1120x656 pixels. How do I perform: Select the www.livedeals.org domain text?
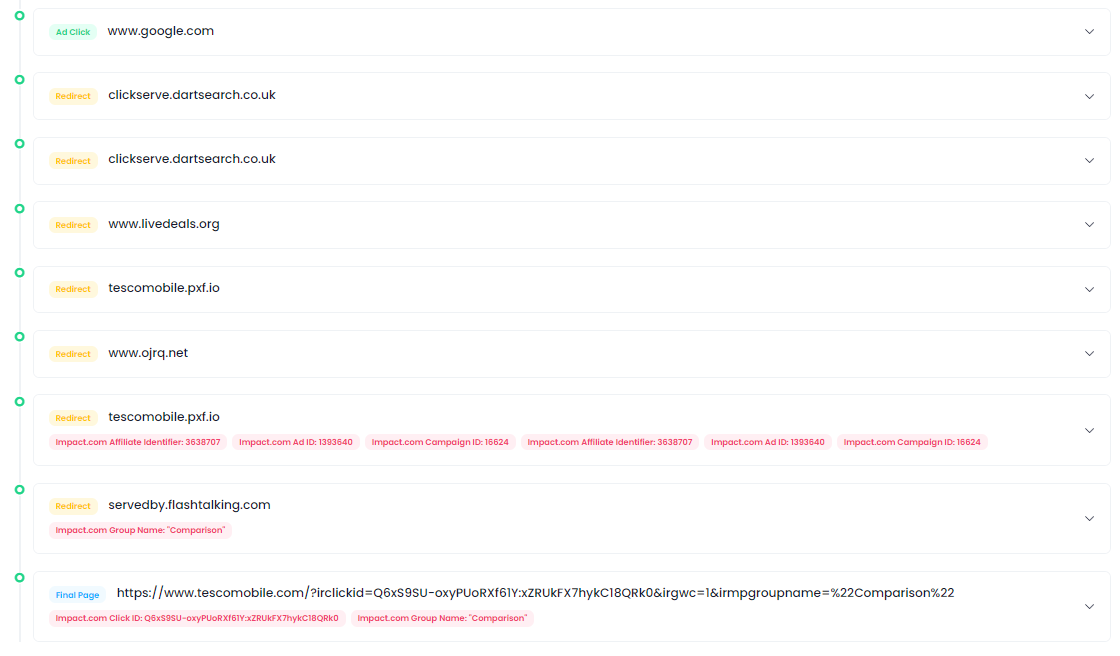[x=164, y=224]
